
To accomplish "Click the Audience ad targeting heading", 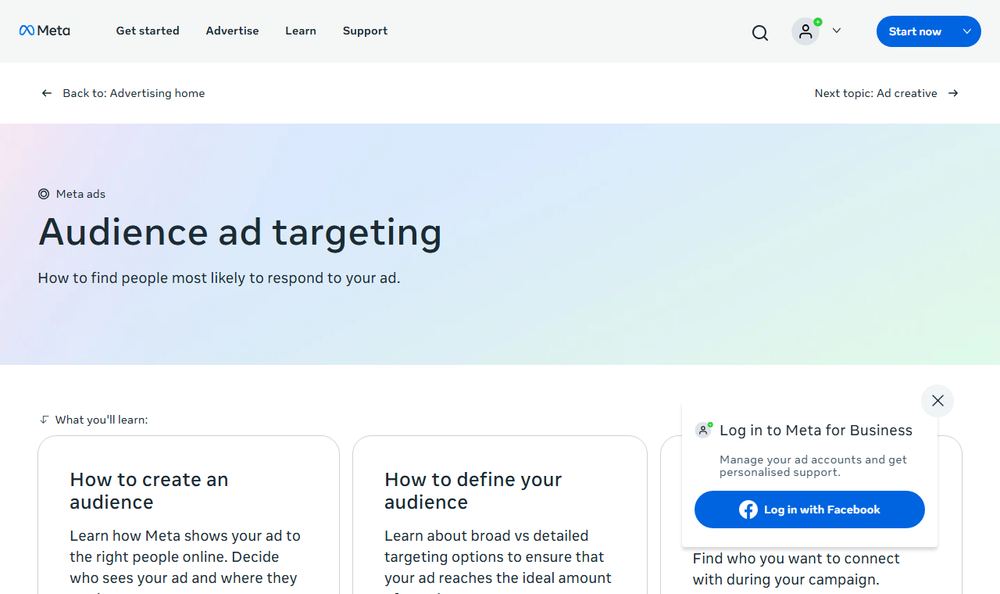I will 240,232.
